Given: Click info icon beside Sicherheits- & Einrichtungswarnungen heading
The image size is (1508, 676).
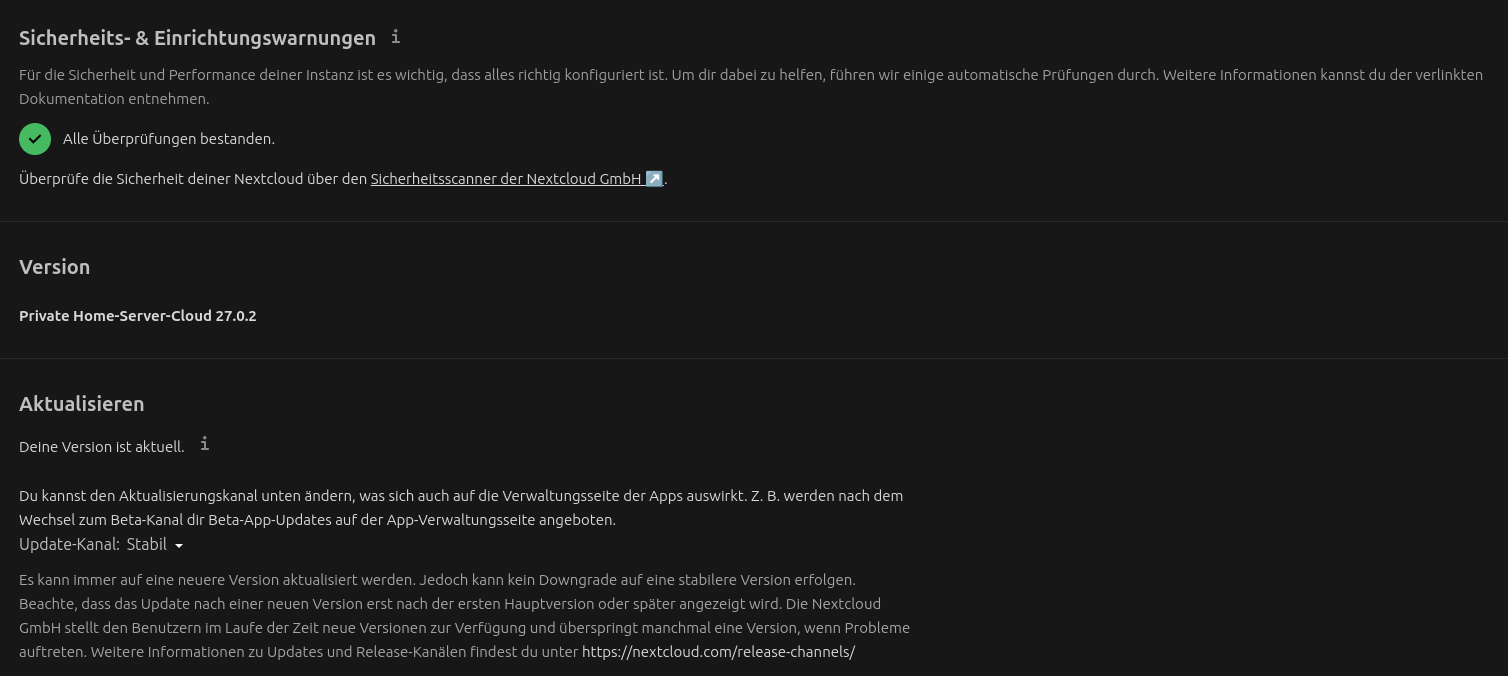Looking at the screenshot, I should click(x=395, y=37).
